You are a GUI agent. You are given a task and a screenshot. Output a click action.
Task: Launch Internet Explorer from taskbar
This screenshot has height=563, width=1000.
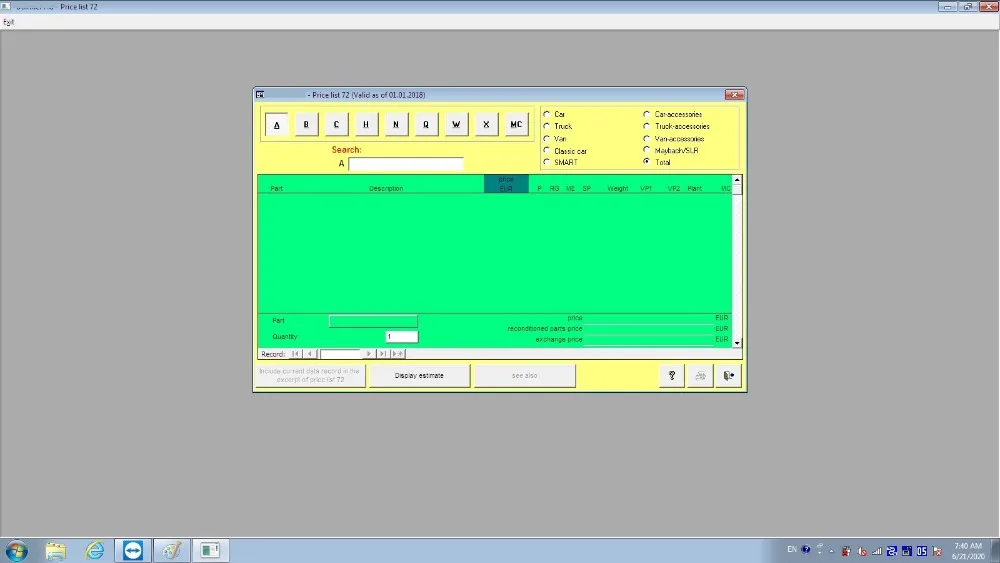(x=94, y=550)
